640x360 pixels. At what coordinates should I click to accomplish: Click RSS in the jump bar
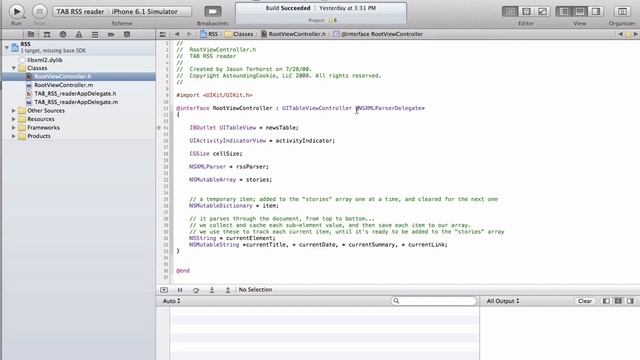pos(209,34)
